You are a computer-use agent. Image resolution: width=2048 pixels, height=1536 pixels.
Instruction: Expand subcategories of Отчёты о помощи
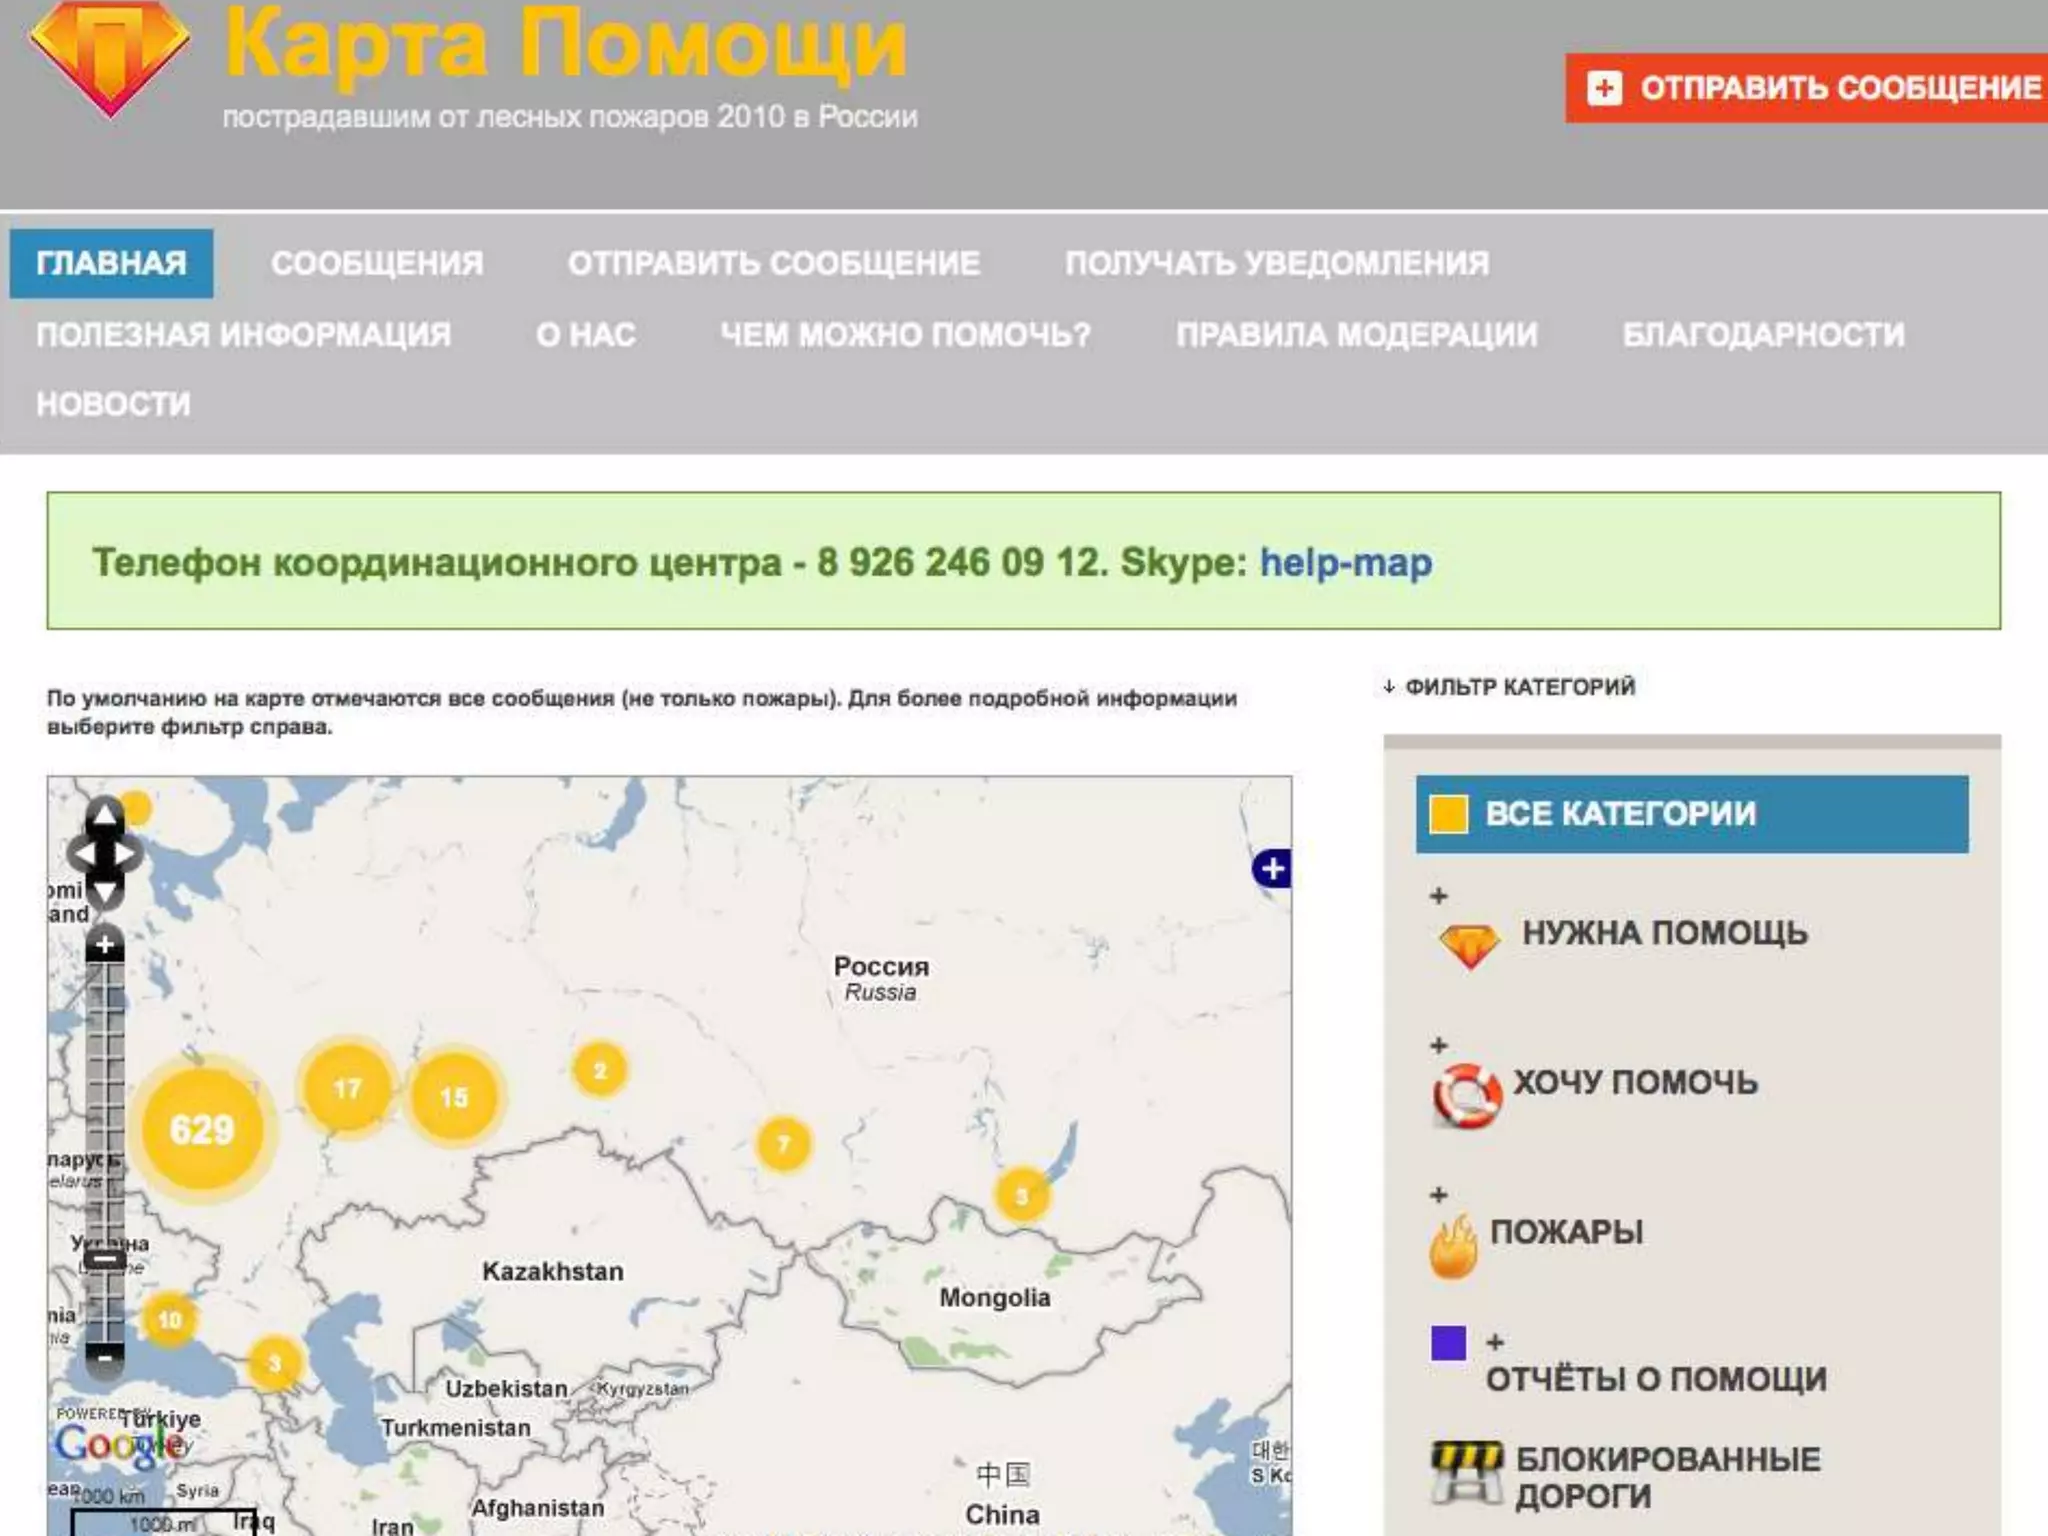click(x=1495, y=1343)
